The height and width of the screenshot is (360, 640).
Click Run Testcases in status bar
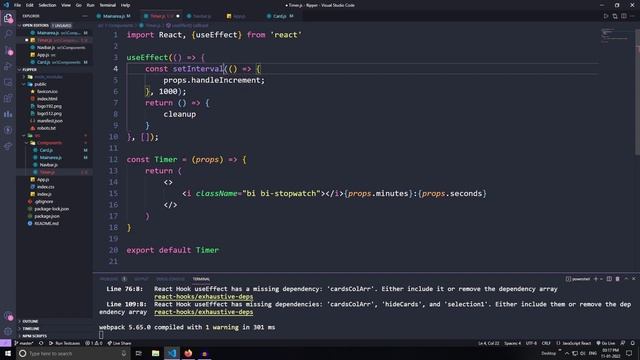[x=64, y=343]
